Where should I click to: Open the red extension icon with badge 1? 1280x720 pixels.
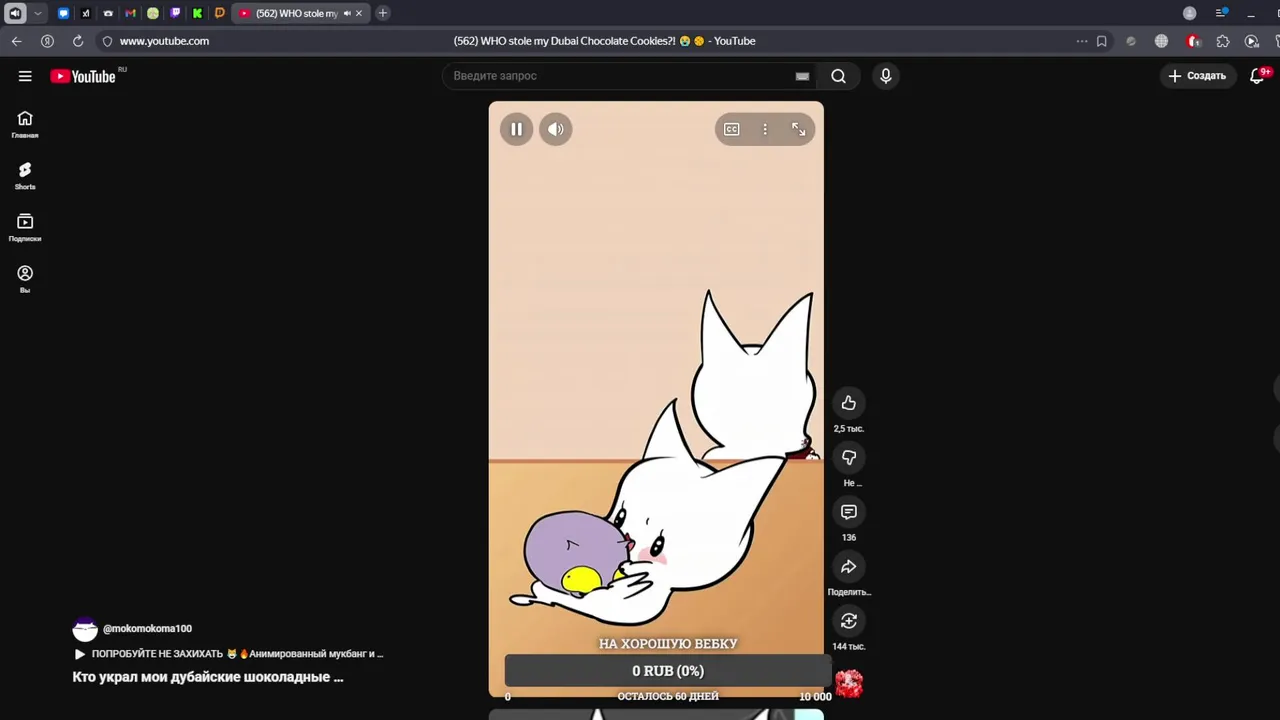pos(1192,41)
